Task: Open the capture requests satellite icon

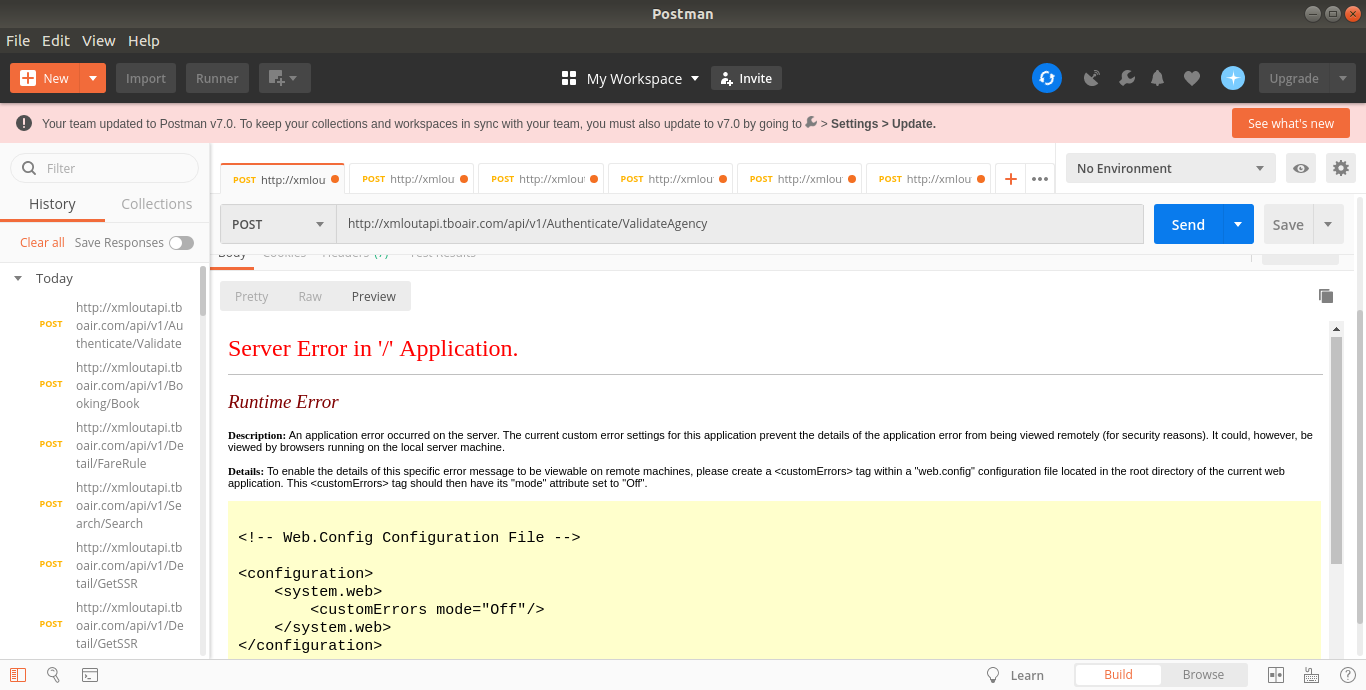Action: (x=1092, y=78)
